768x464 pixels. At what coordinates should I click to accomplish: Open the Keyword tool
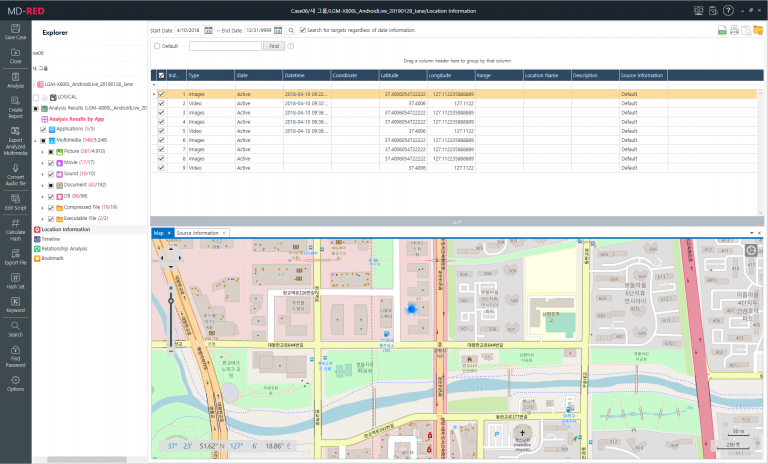coord(15,304)
